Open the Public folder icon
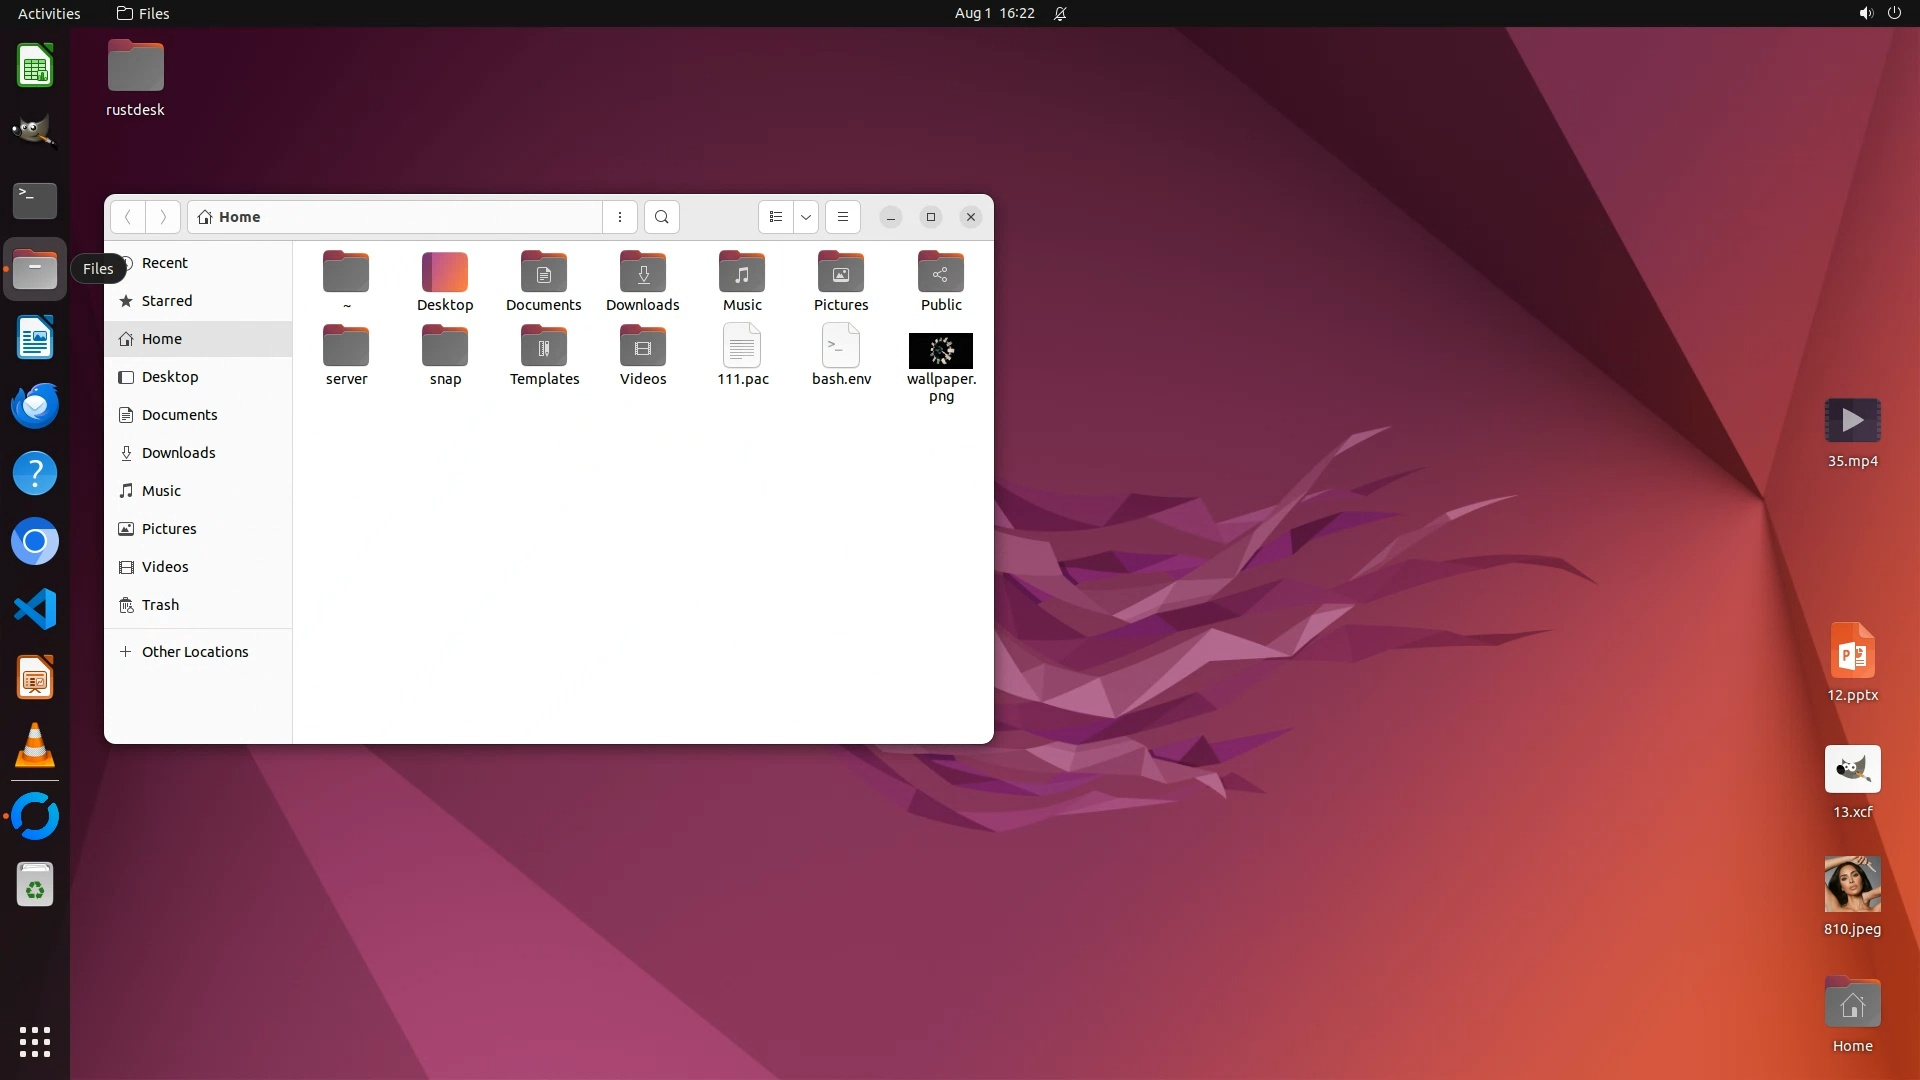The height and width of the screenshot is (1080, 1920). (940, 273)
